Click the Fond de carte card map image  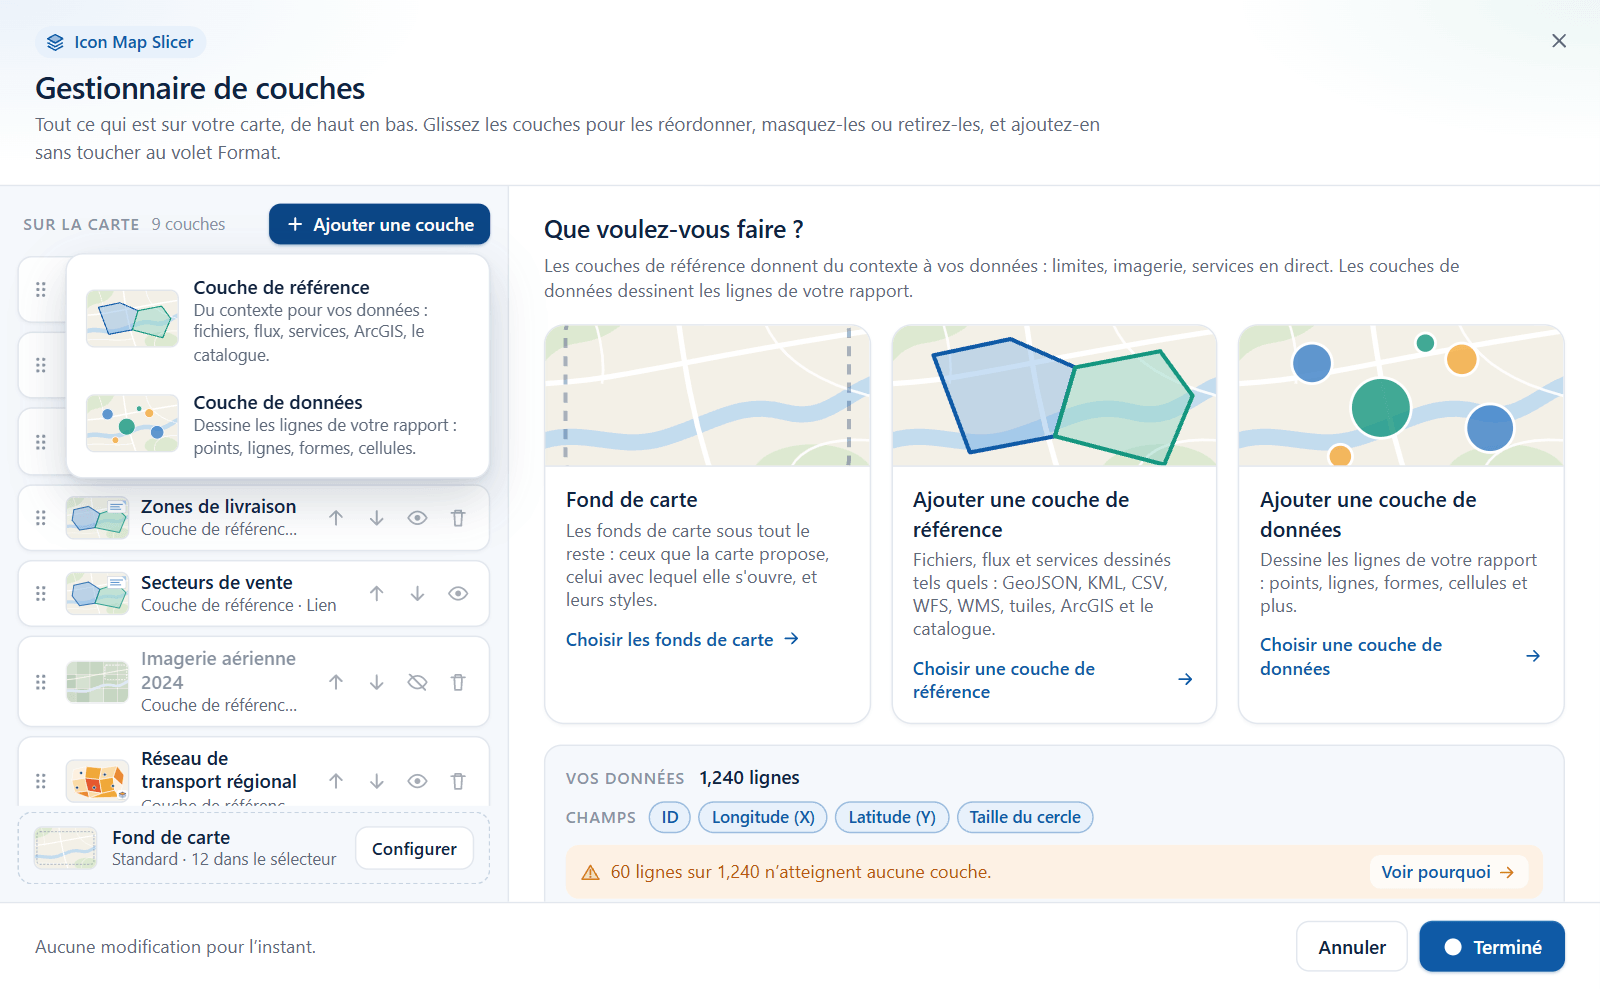tap(707, 395)
